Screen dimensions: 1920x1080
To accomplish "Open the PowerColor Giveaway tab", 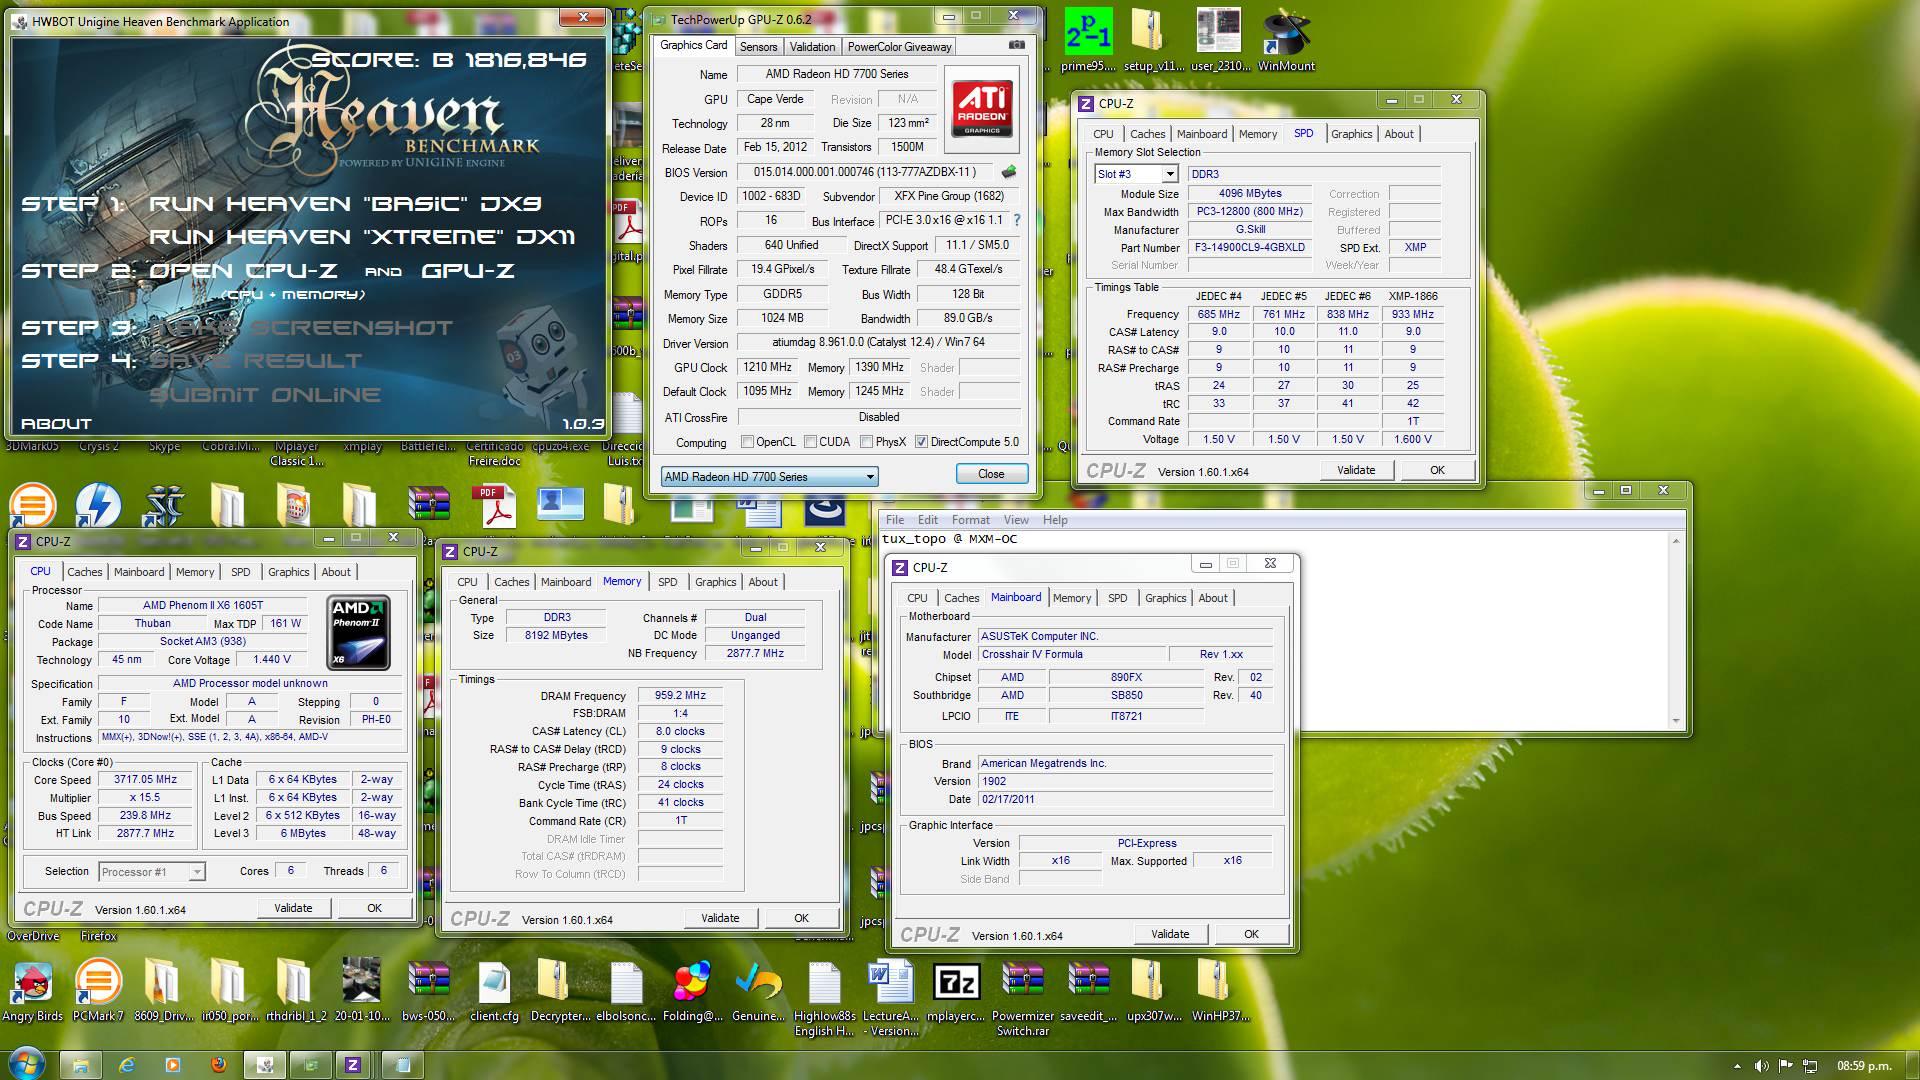I will tap(899, 47).
